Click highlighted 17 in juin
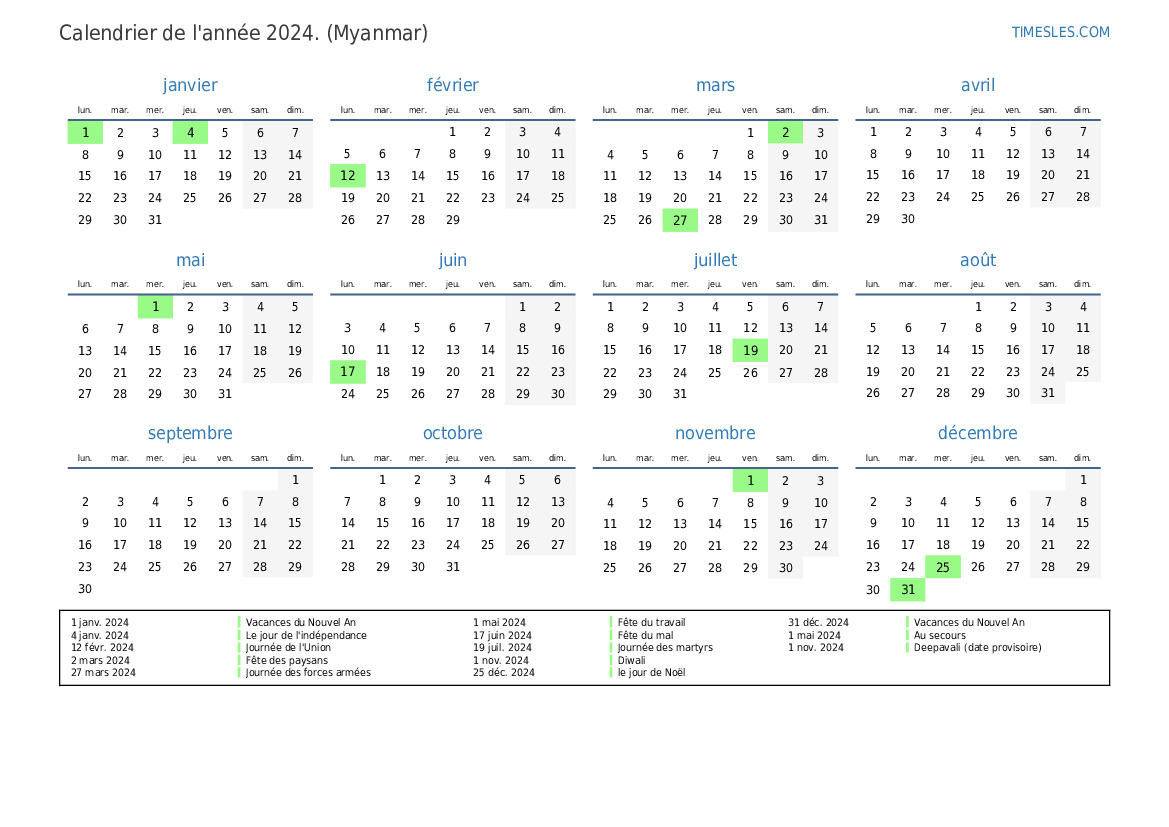Image resolution: width=1169 pixels, height=827 pixels. (347, 372)
